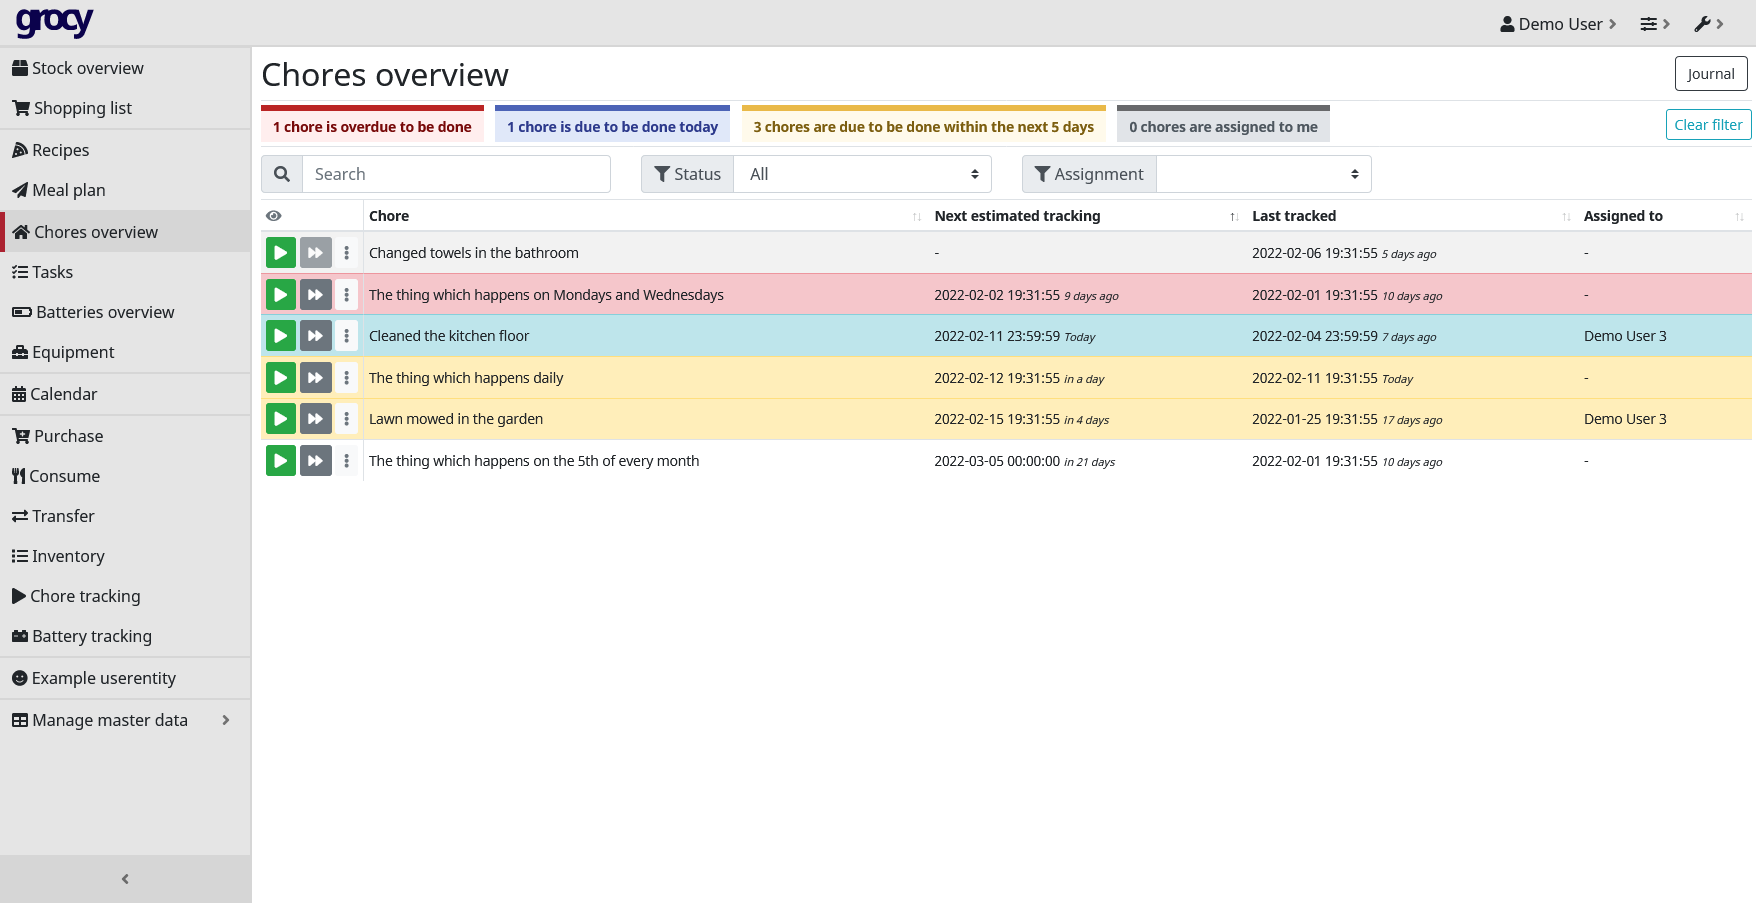The width and height of the screenshot is (1756, 903).
Task: Open the view settings sliders menu
Action: point(1654,24)
